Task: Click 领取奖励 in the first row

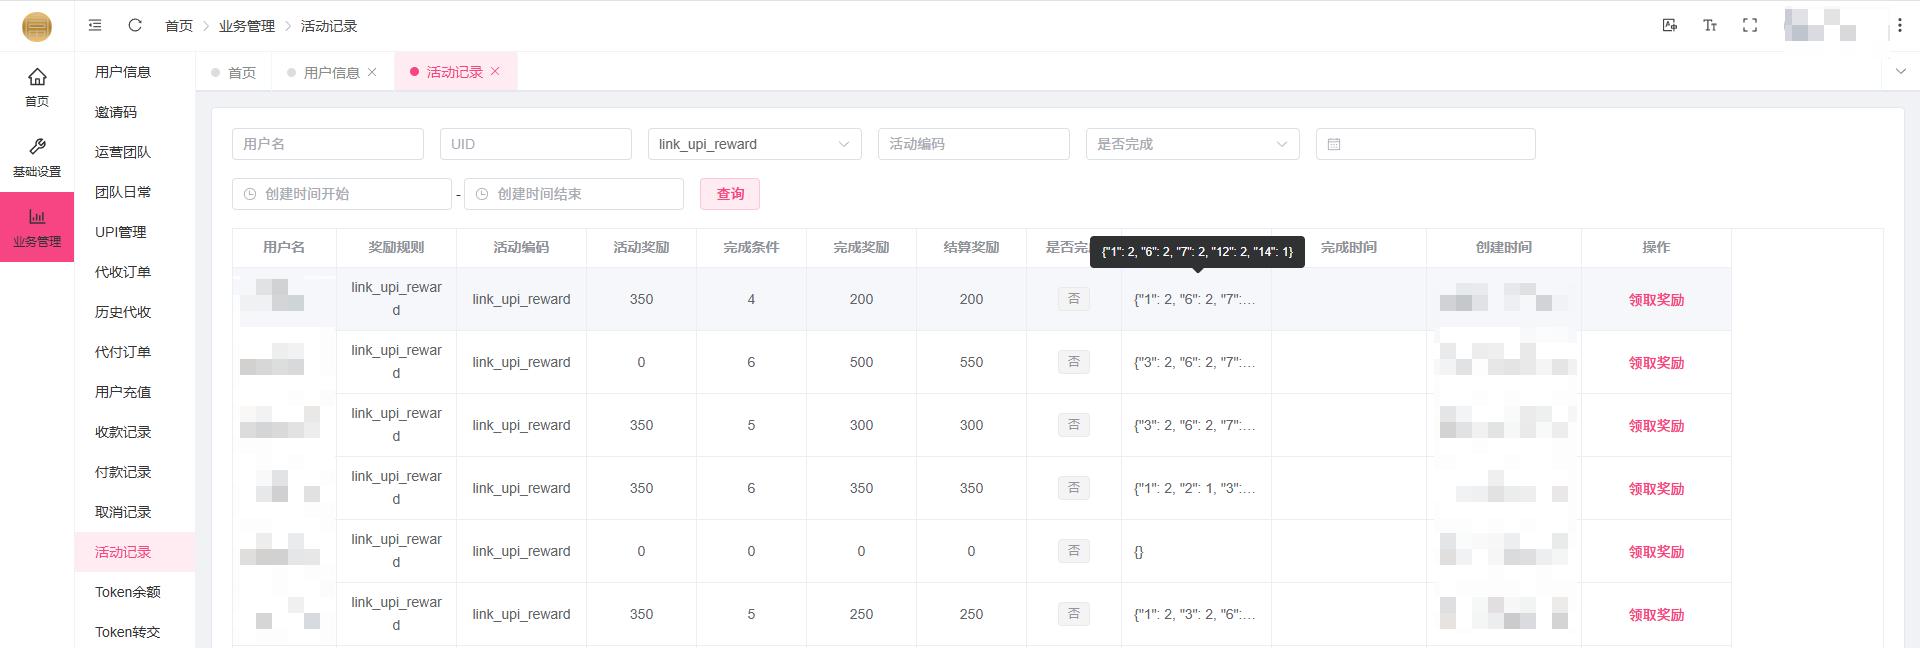Action: [1656, 299]
